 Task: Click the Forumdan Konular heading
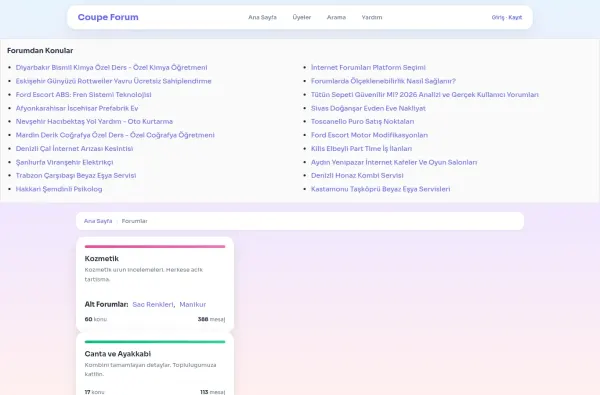tap(40, 51)
